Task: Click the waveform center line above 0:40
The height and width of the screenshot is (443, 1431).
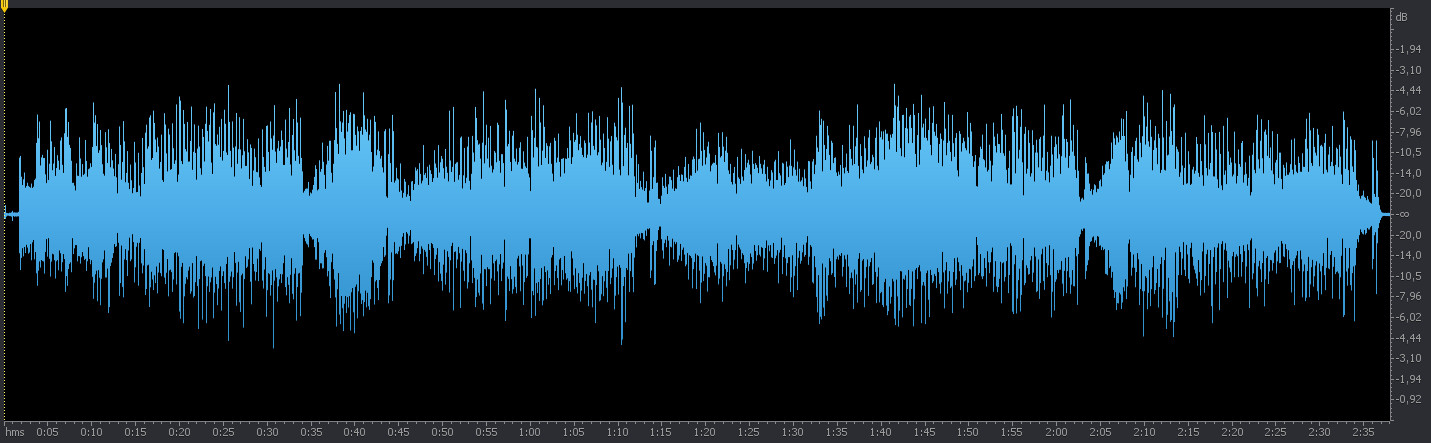Action: click(354, 214)
